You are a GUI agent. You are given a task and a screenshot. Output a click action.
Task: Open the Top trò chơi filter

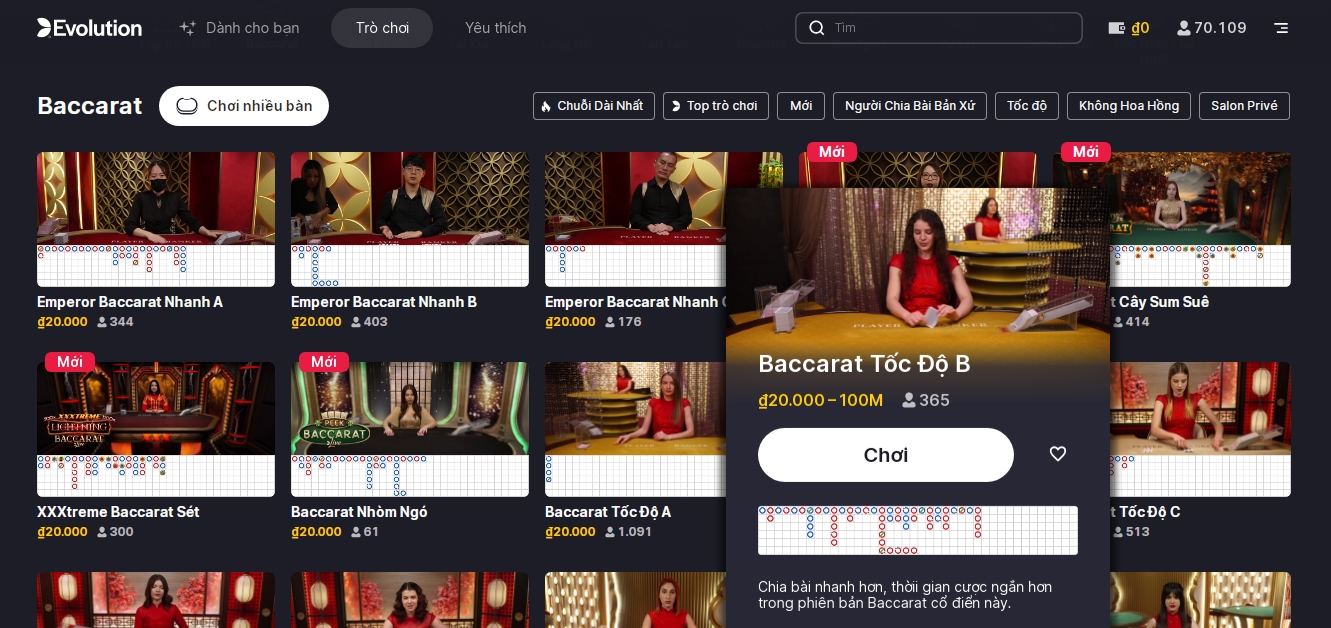(x=716, y=106)
